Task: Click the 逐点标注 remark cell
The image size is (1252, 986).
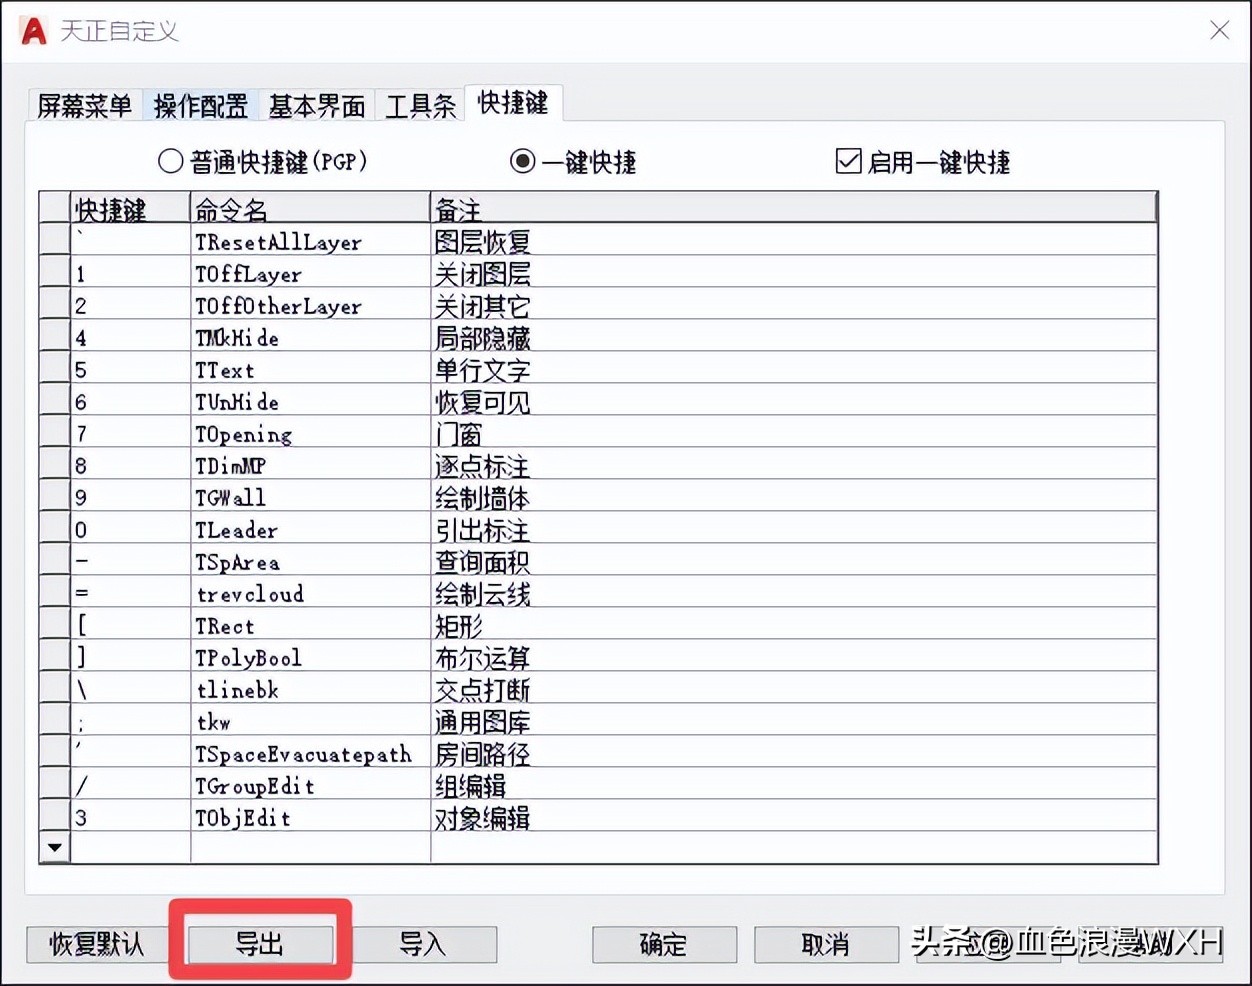Action: point(794,465)
